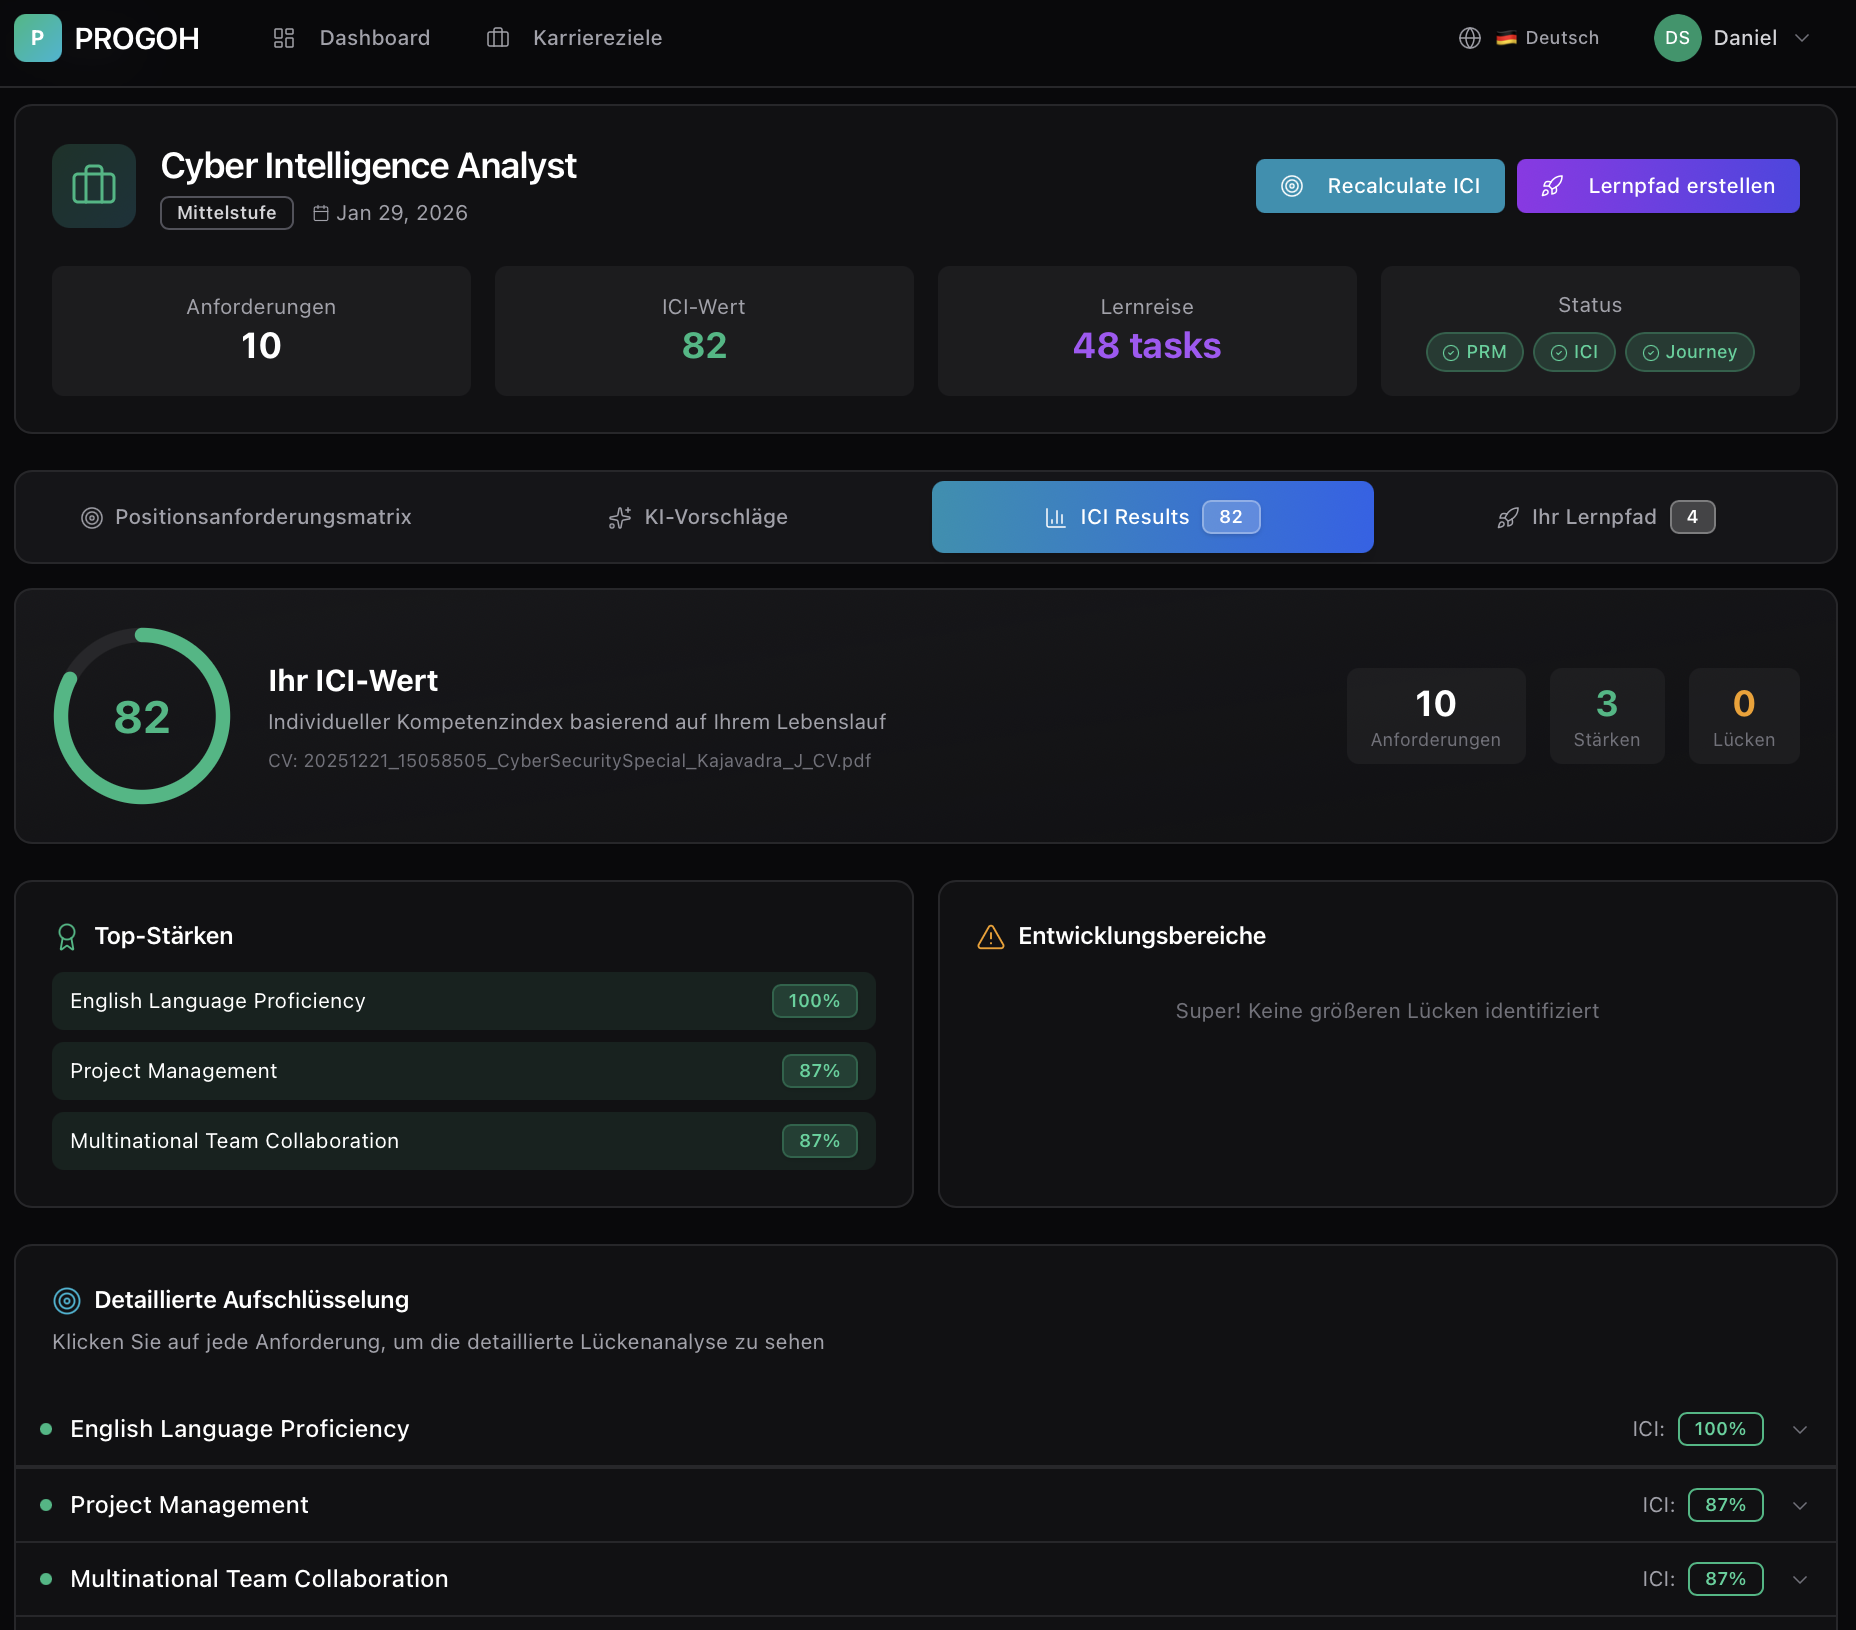Toggle the ICI status badge

(x=1574, y=352)
